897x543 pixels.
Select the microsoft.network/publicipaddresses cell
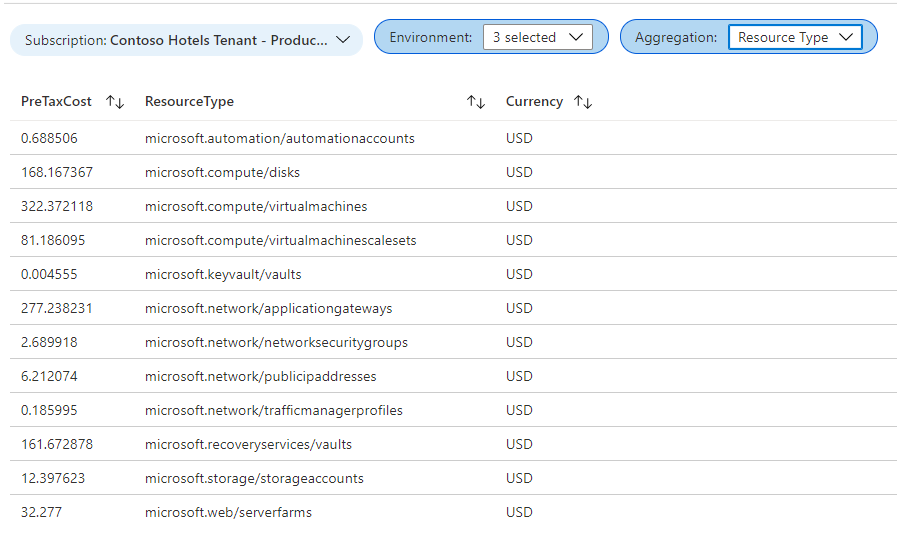click(x=261, y=376)
